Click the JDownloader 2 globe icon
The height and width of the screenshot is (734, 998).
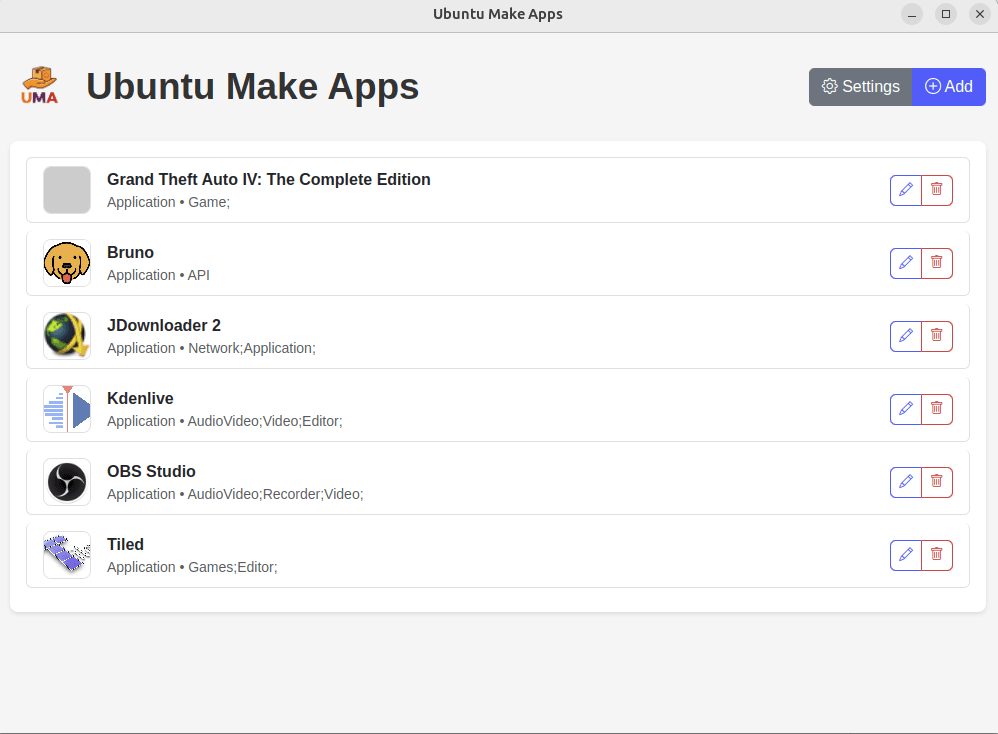[x=66, y=335]
